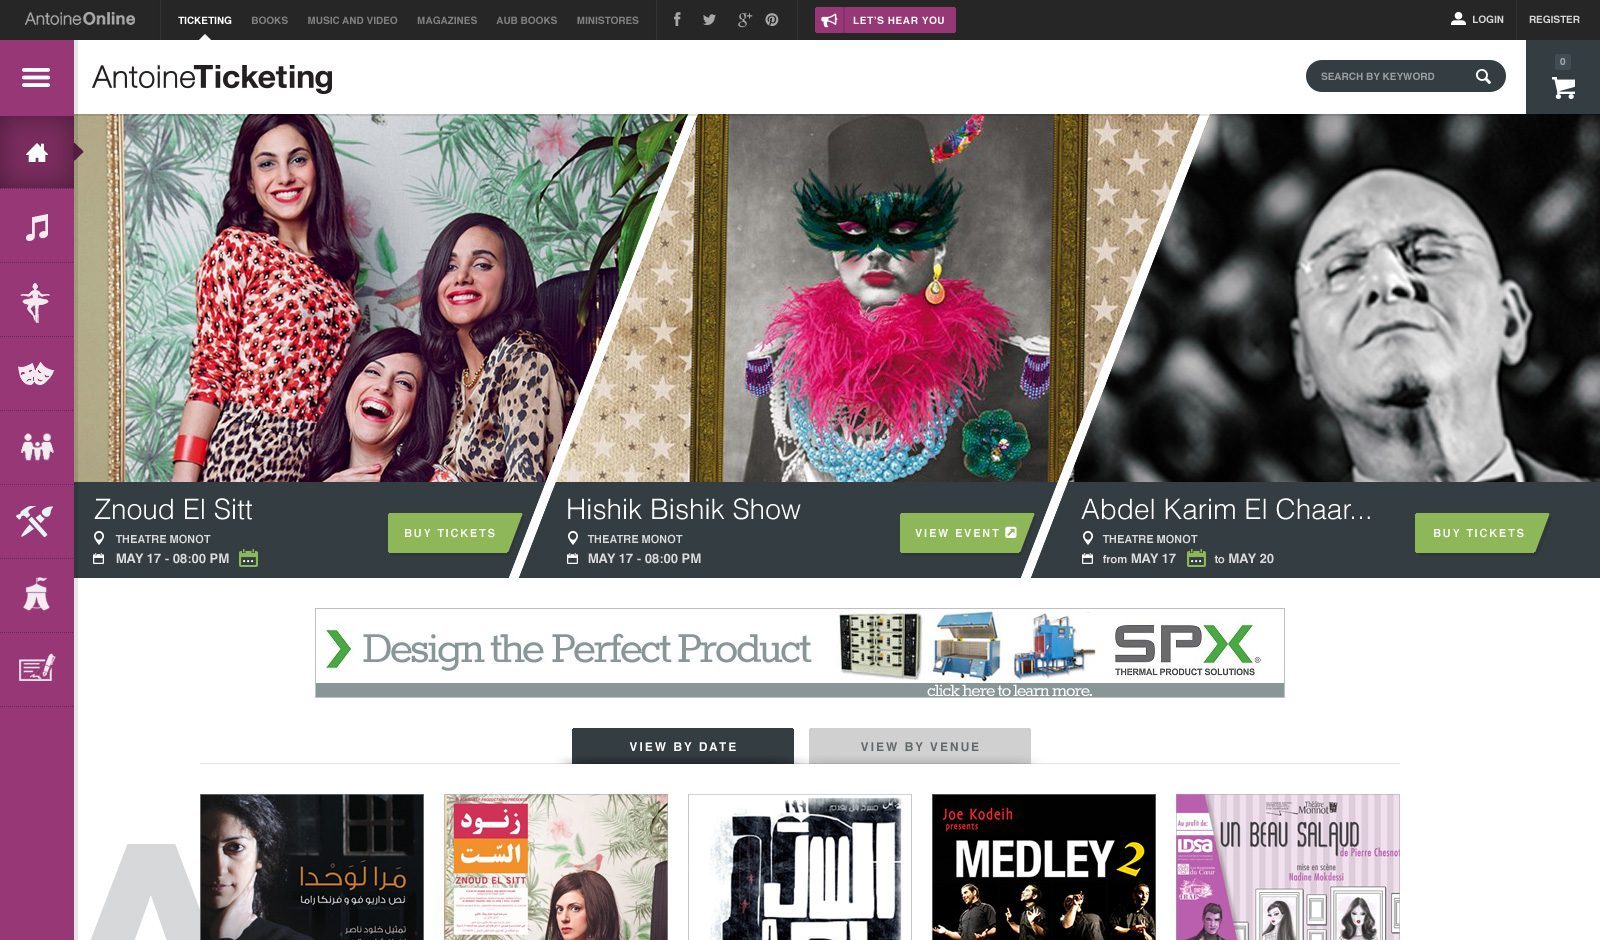Open the signed document category icon
This screenshot has height=940, width=1600.
(x=37, y=668)
